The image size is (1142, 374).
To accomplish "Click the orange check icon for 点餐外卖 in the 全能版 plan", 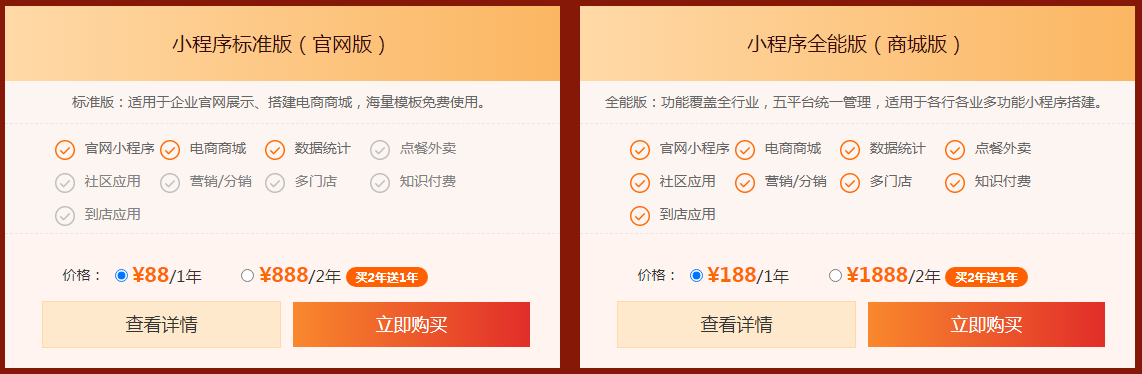I will coord(955,150).
